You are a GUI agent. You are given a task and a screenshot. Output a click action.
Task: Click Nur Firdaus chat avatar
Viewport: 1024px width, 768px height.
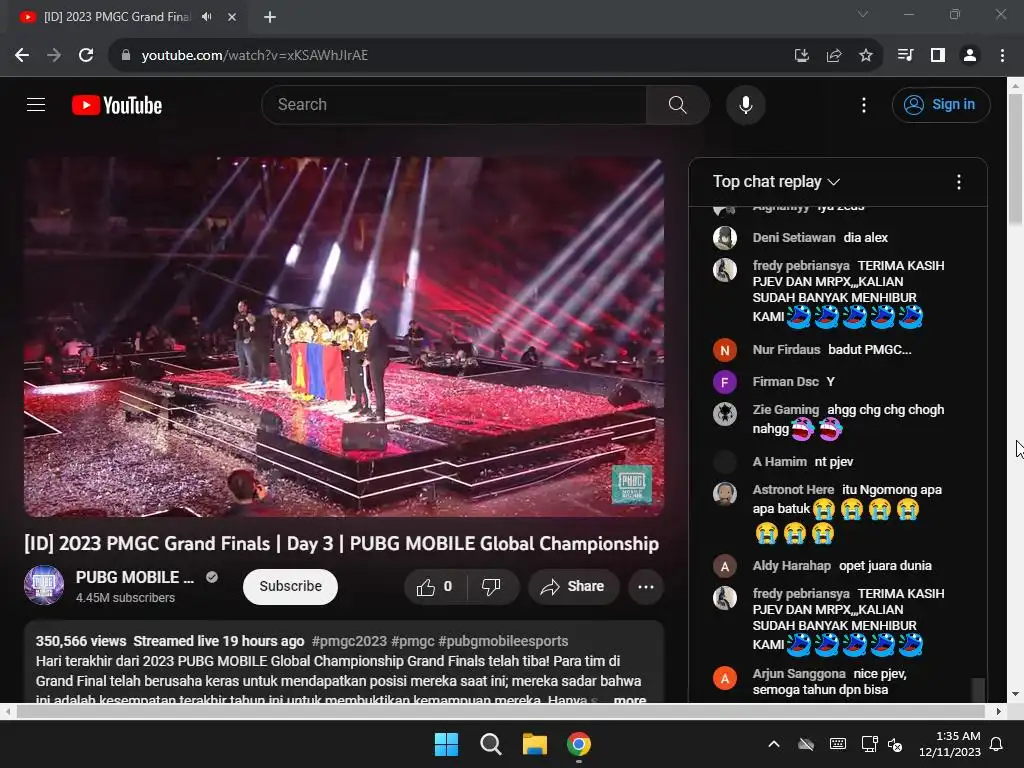click(x=724, y=350)
